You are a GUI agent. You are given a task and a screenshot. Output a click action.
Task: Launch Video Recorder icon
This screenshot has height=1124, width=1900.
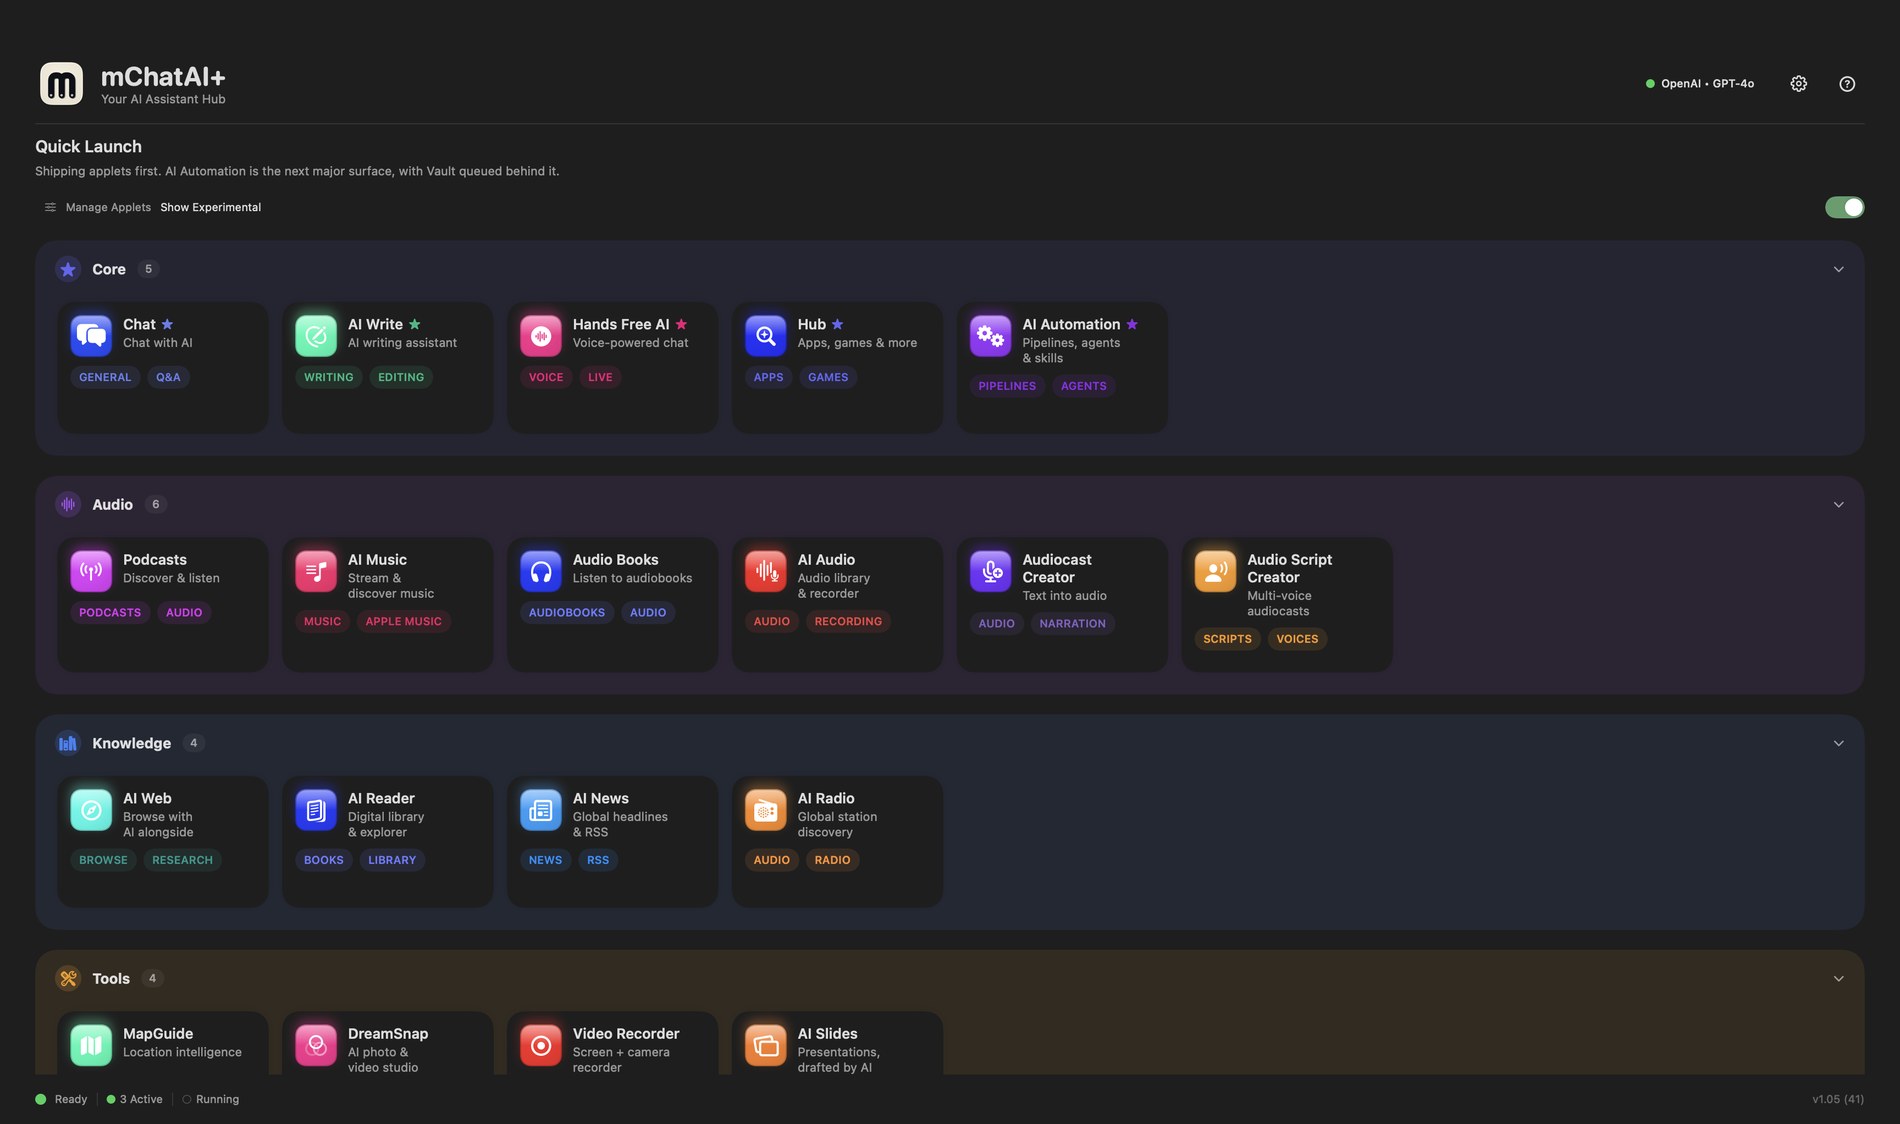pyautogui.click(x=541, y=1045)
